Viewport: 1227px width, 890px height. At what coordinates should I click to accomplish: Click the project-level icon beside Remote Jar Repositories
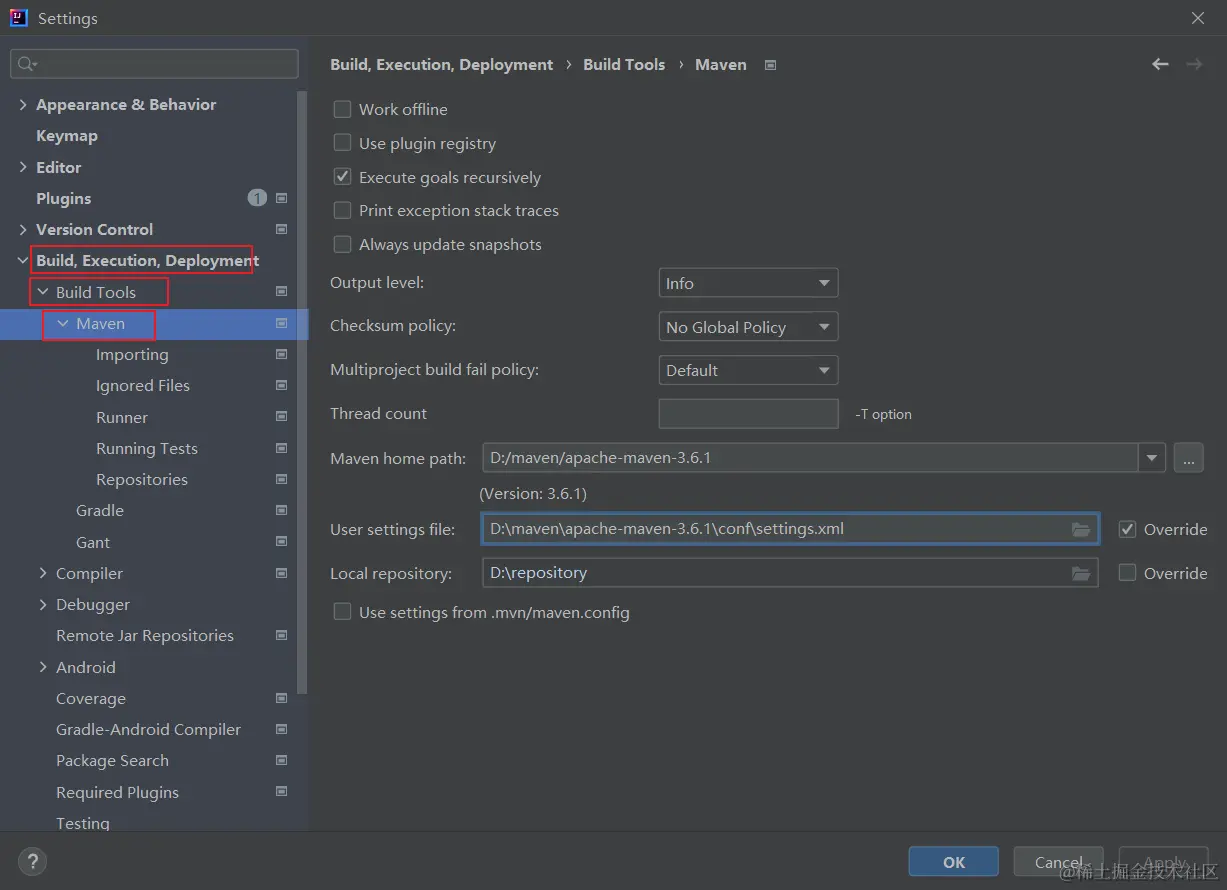[281, 635]
